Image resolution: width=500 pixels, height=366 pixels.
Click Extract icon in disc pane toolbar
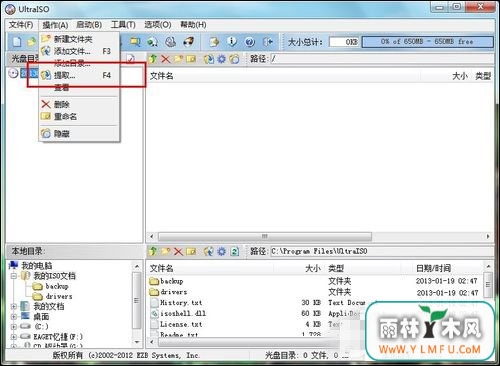(x=209, y=59)
